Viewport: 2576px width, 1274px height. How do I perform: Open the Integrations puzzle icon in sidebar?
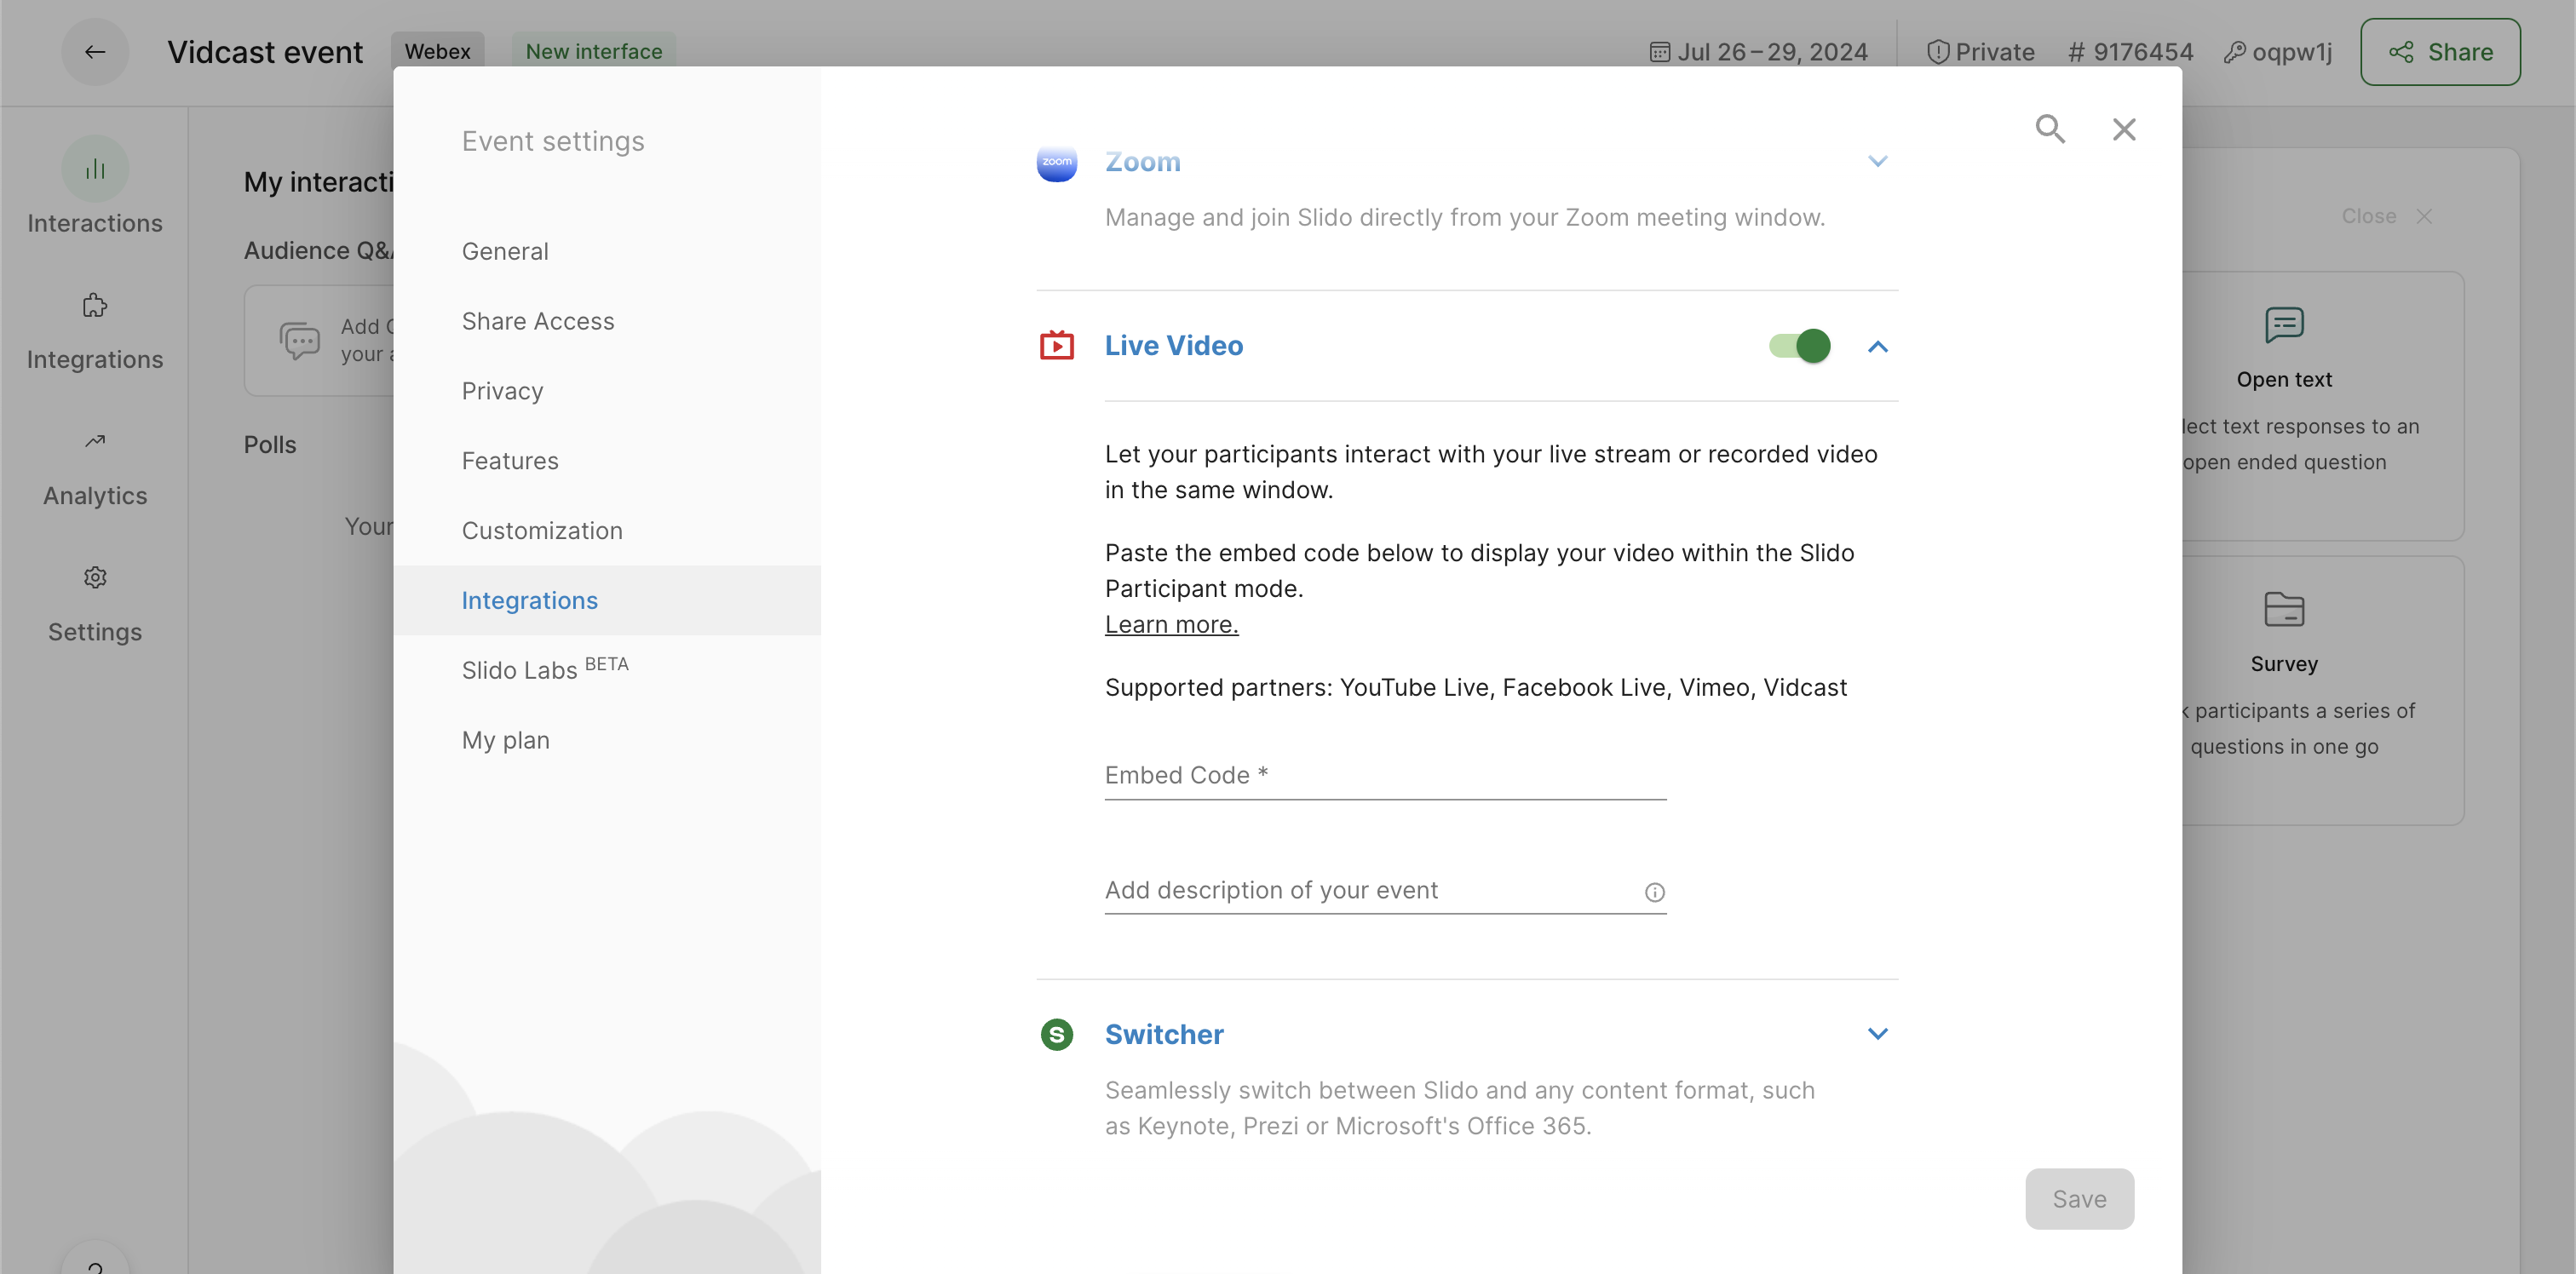coord(95,306)
